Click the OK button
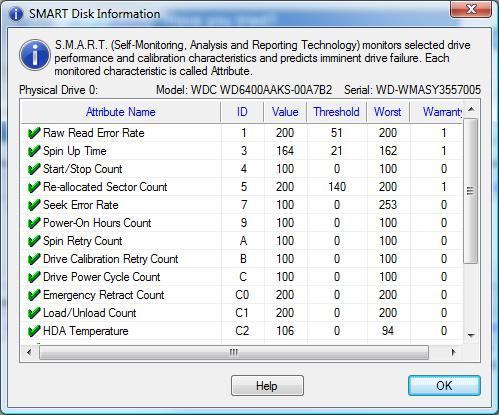Viewport: 499px width, 415px height. [x=444, y=386]
